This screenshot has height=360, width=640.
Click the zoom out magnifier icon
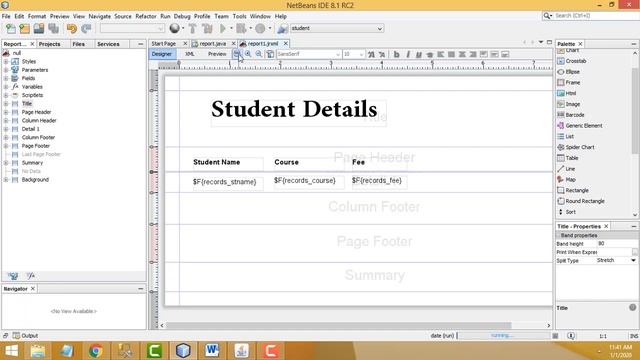(258, 54)
